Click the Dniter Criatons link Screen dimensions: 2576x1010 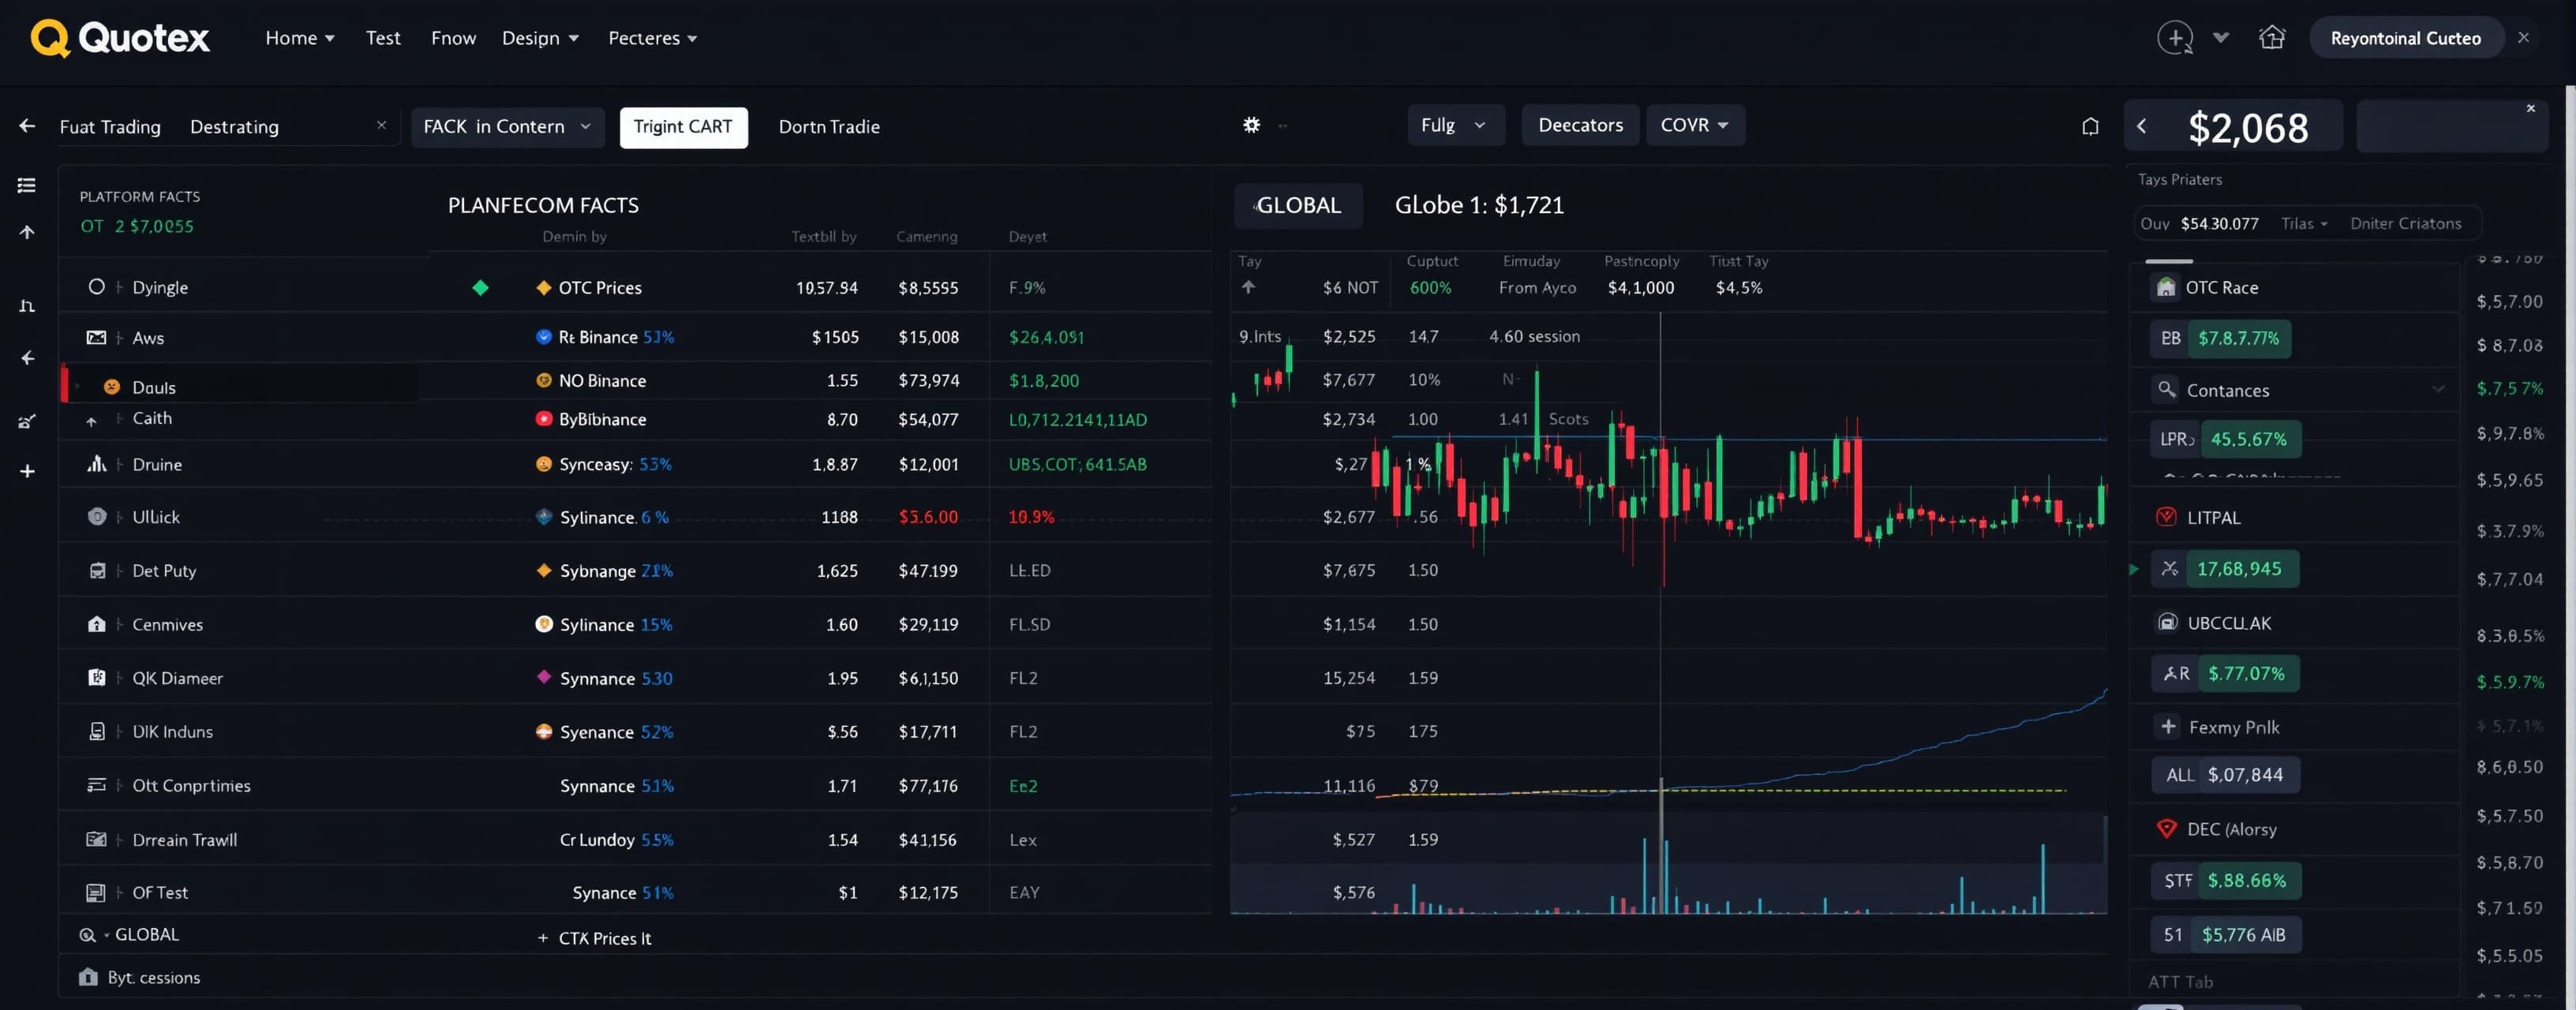(2405, 223)
